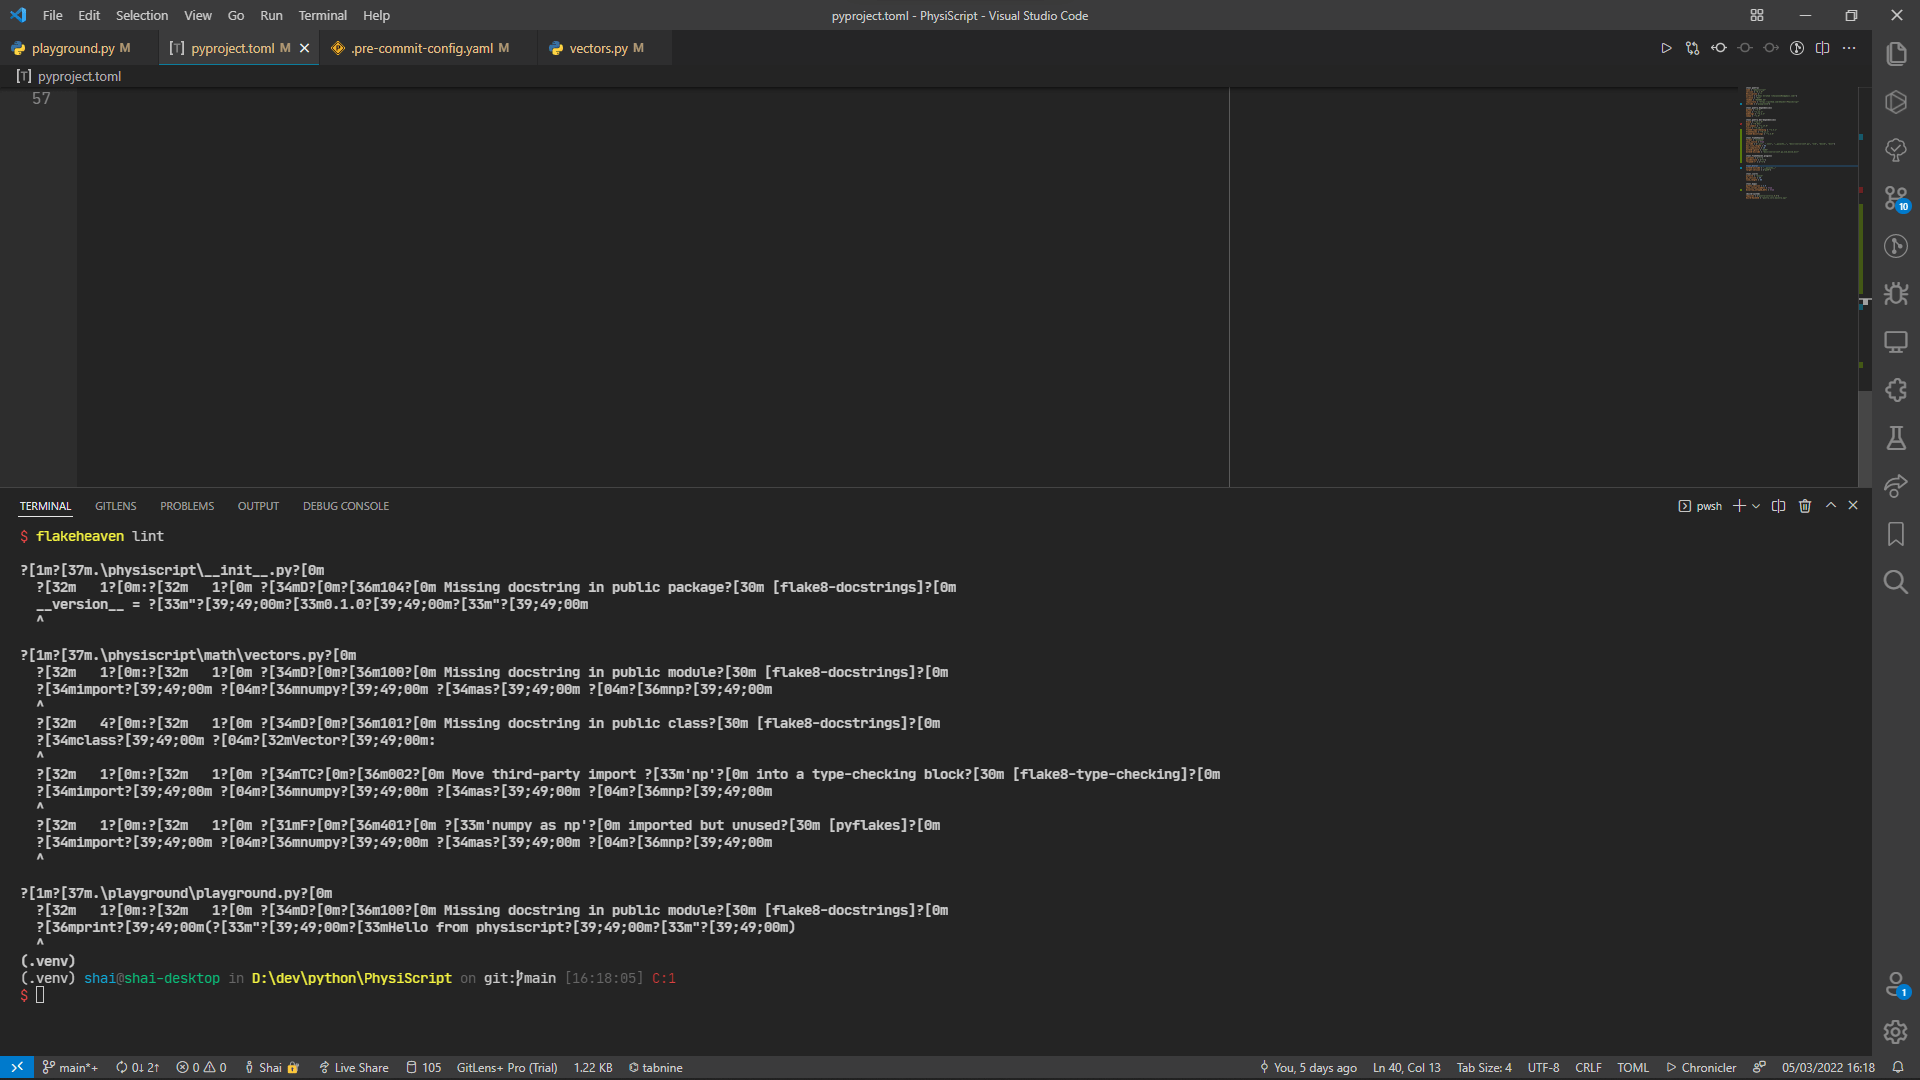Screen dimensions: 1920x1080
Task: Open the Help menu
Action: [x=376, y=15]
